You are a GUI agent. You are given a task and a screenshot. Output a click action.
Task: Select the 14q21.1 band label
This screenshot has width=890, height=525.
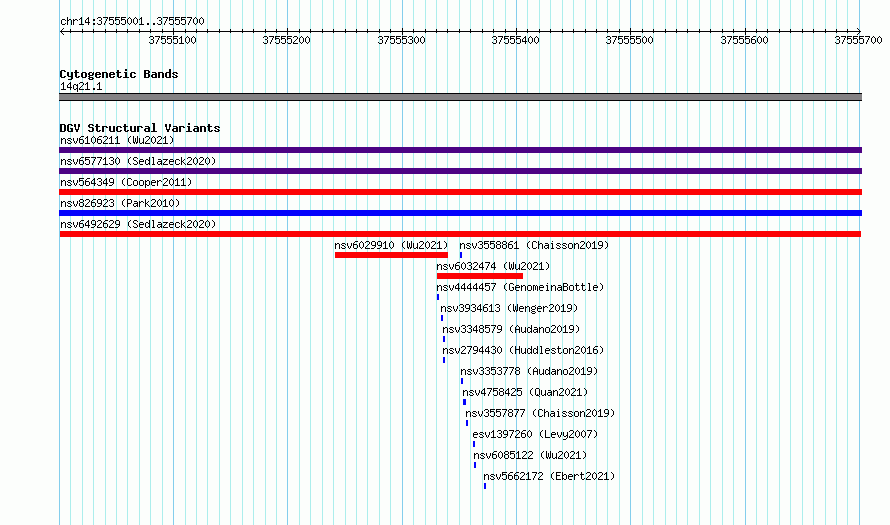[81, 86]
